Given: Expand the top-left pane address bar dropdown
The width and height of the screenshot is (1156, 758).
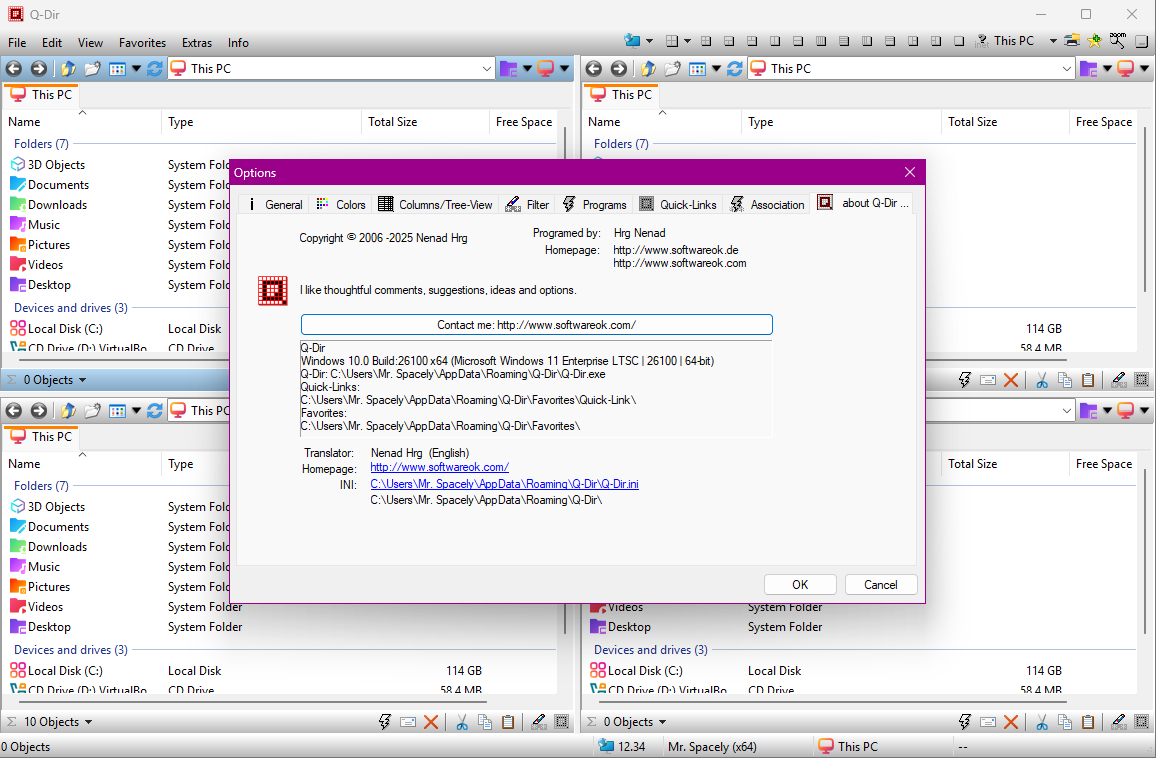Looking at the screenshot, I should [487, 69].
